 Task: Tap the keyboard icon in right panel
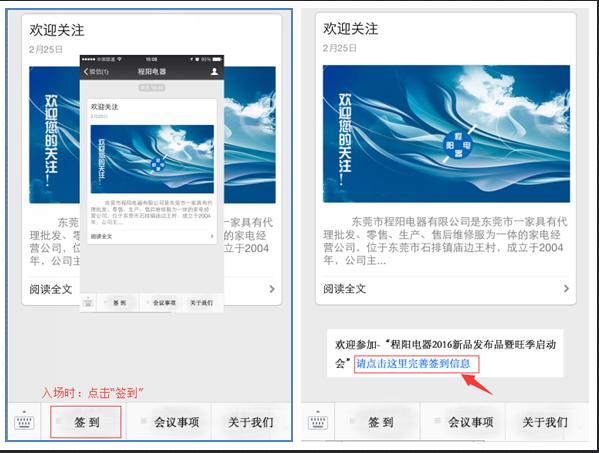[317, 421]
